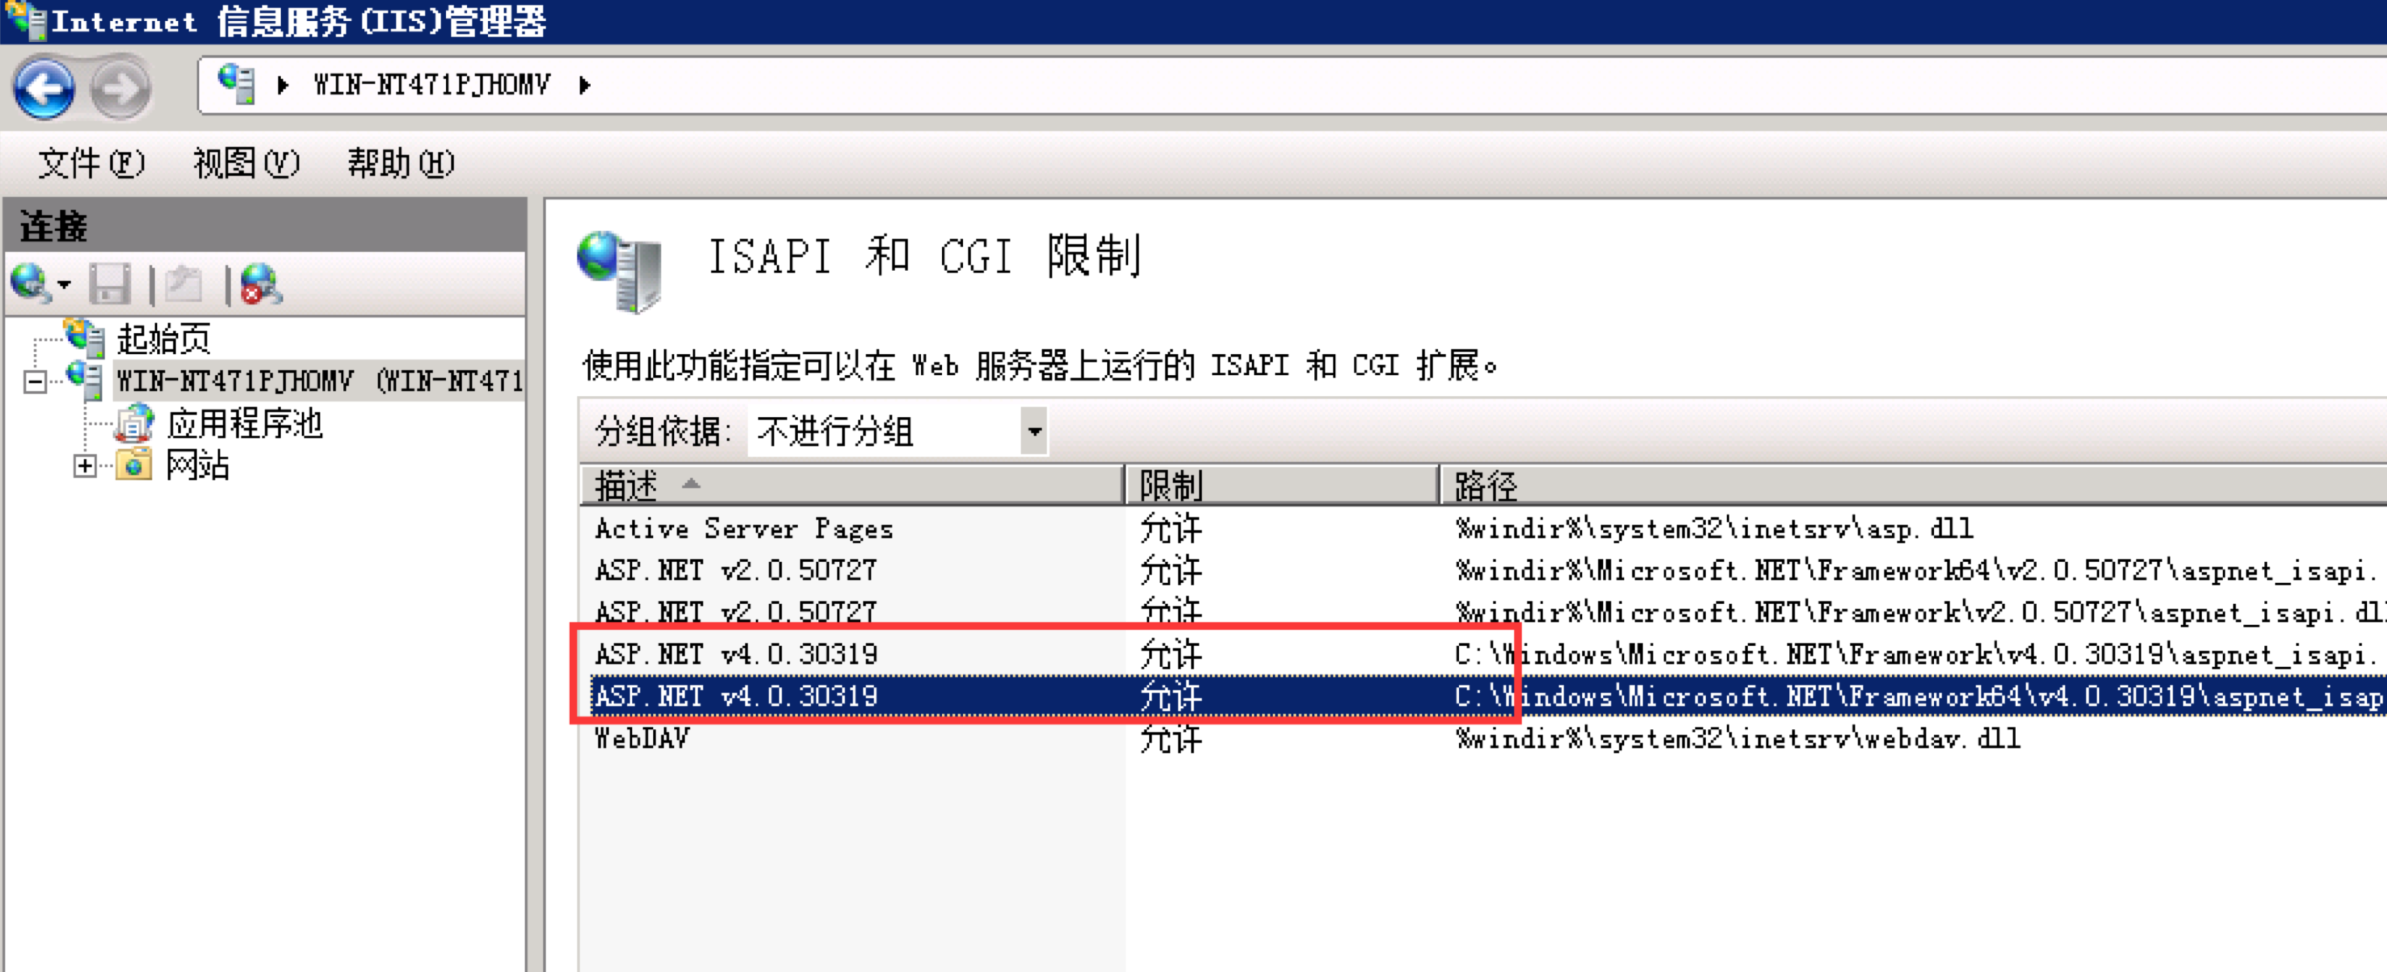Viewport: 2387px width, 972px height.
Task: Collapse the WIN-NT471PJHOMV server node
Action: 35,382
